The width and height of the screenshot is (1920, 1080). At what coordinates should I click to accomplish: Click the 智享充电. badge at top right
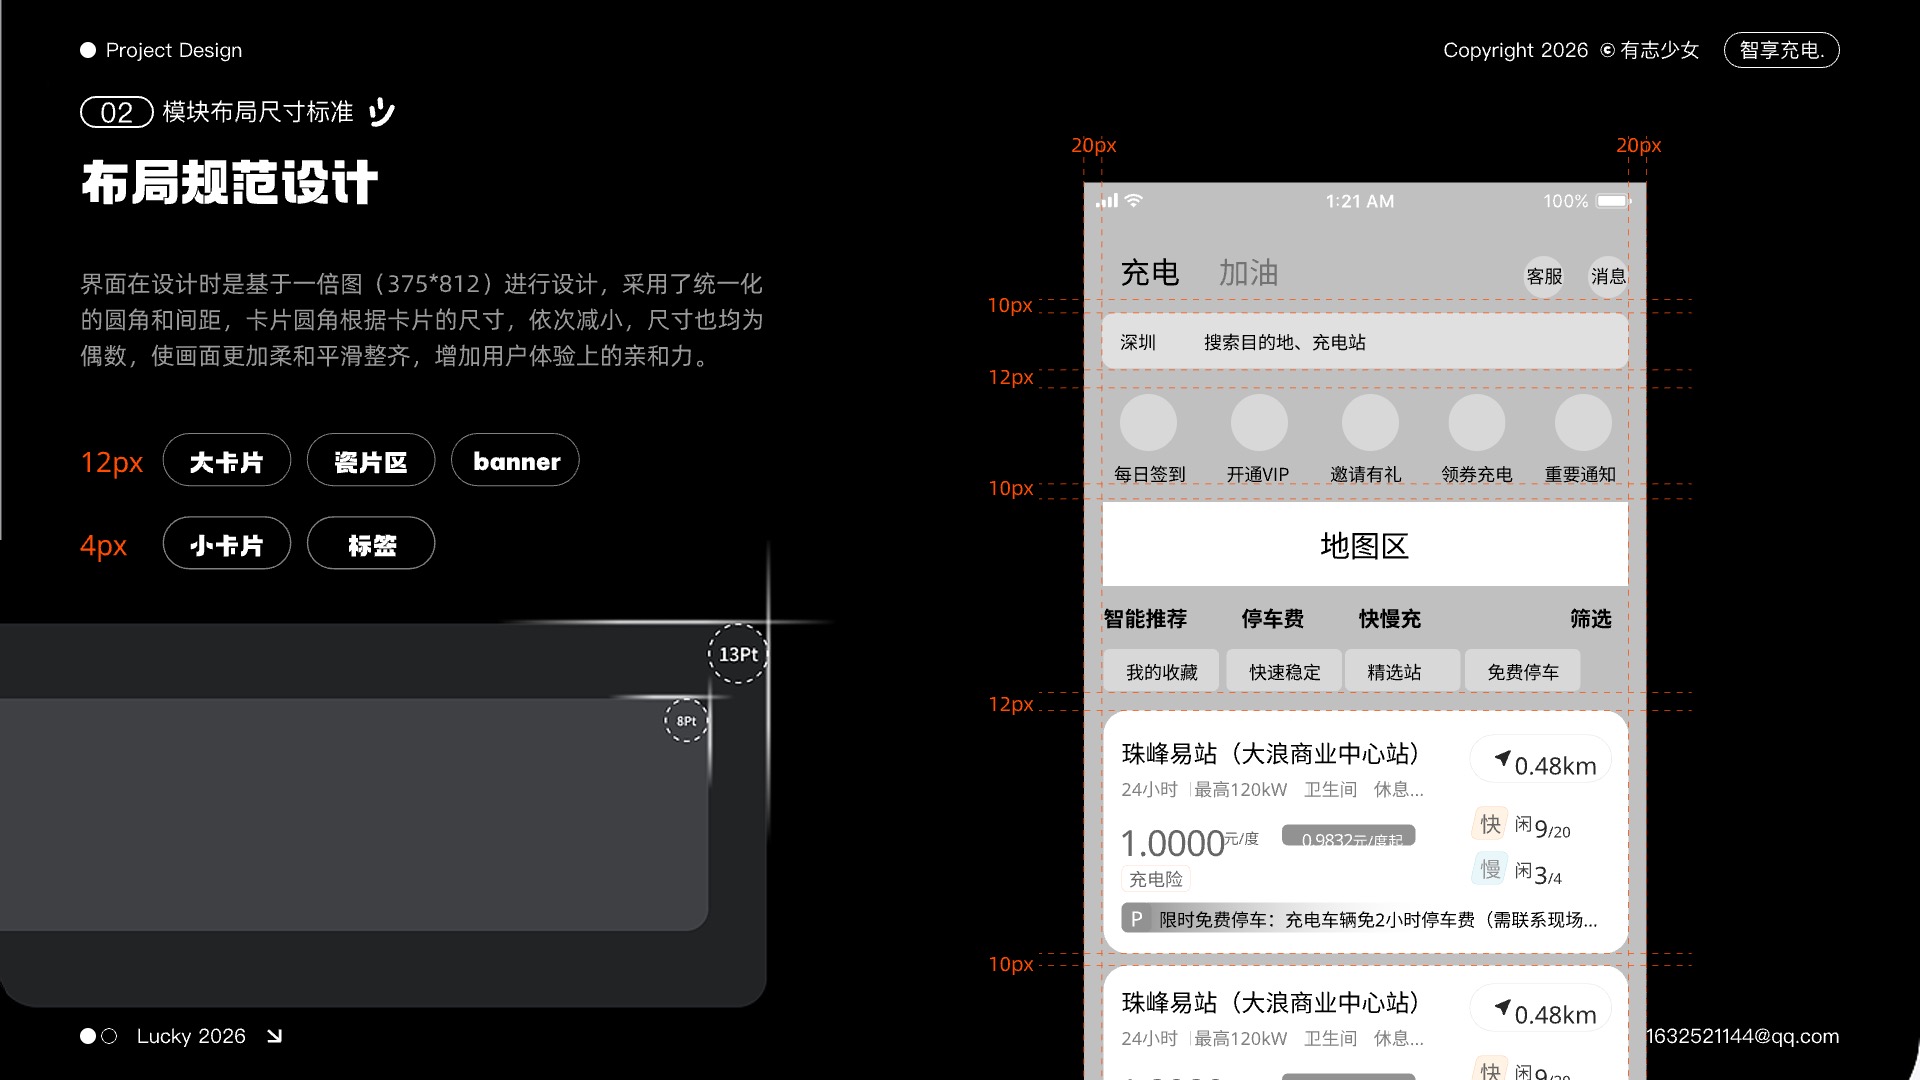1782,50
